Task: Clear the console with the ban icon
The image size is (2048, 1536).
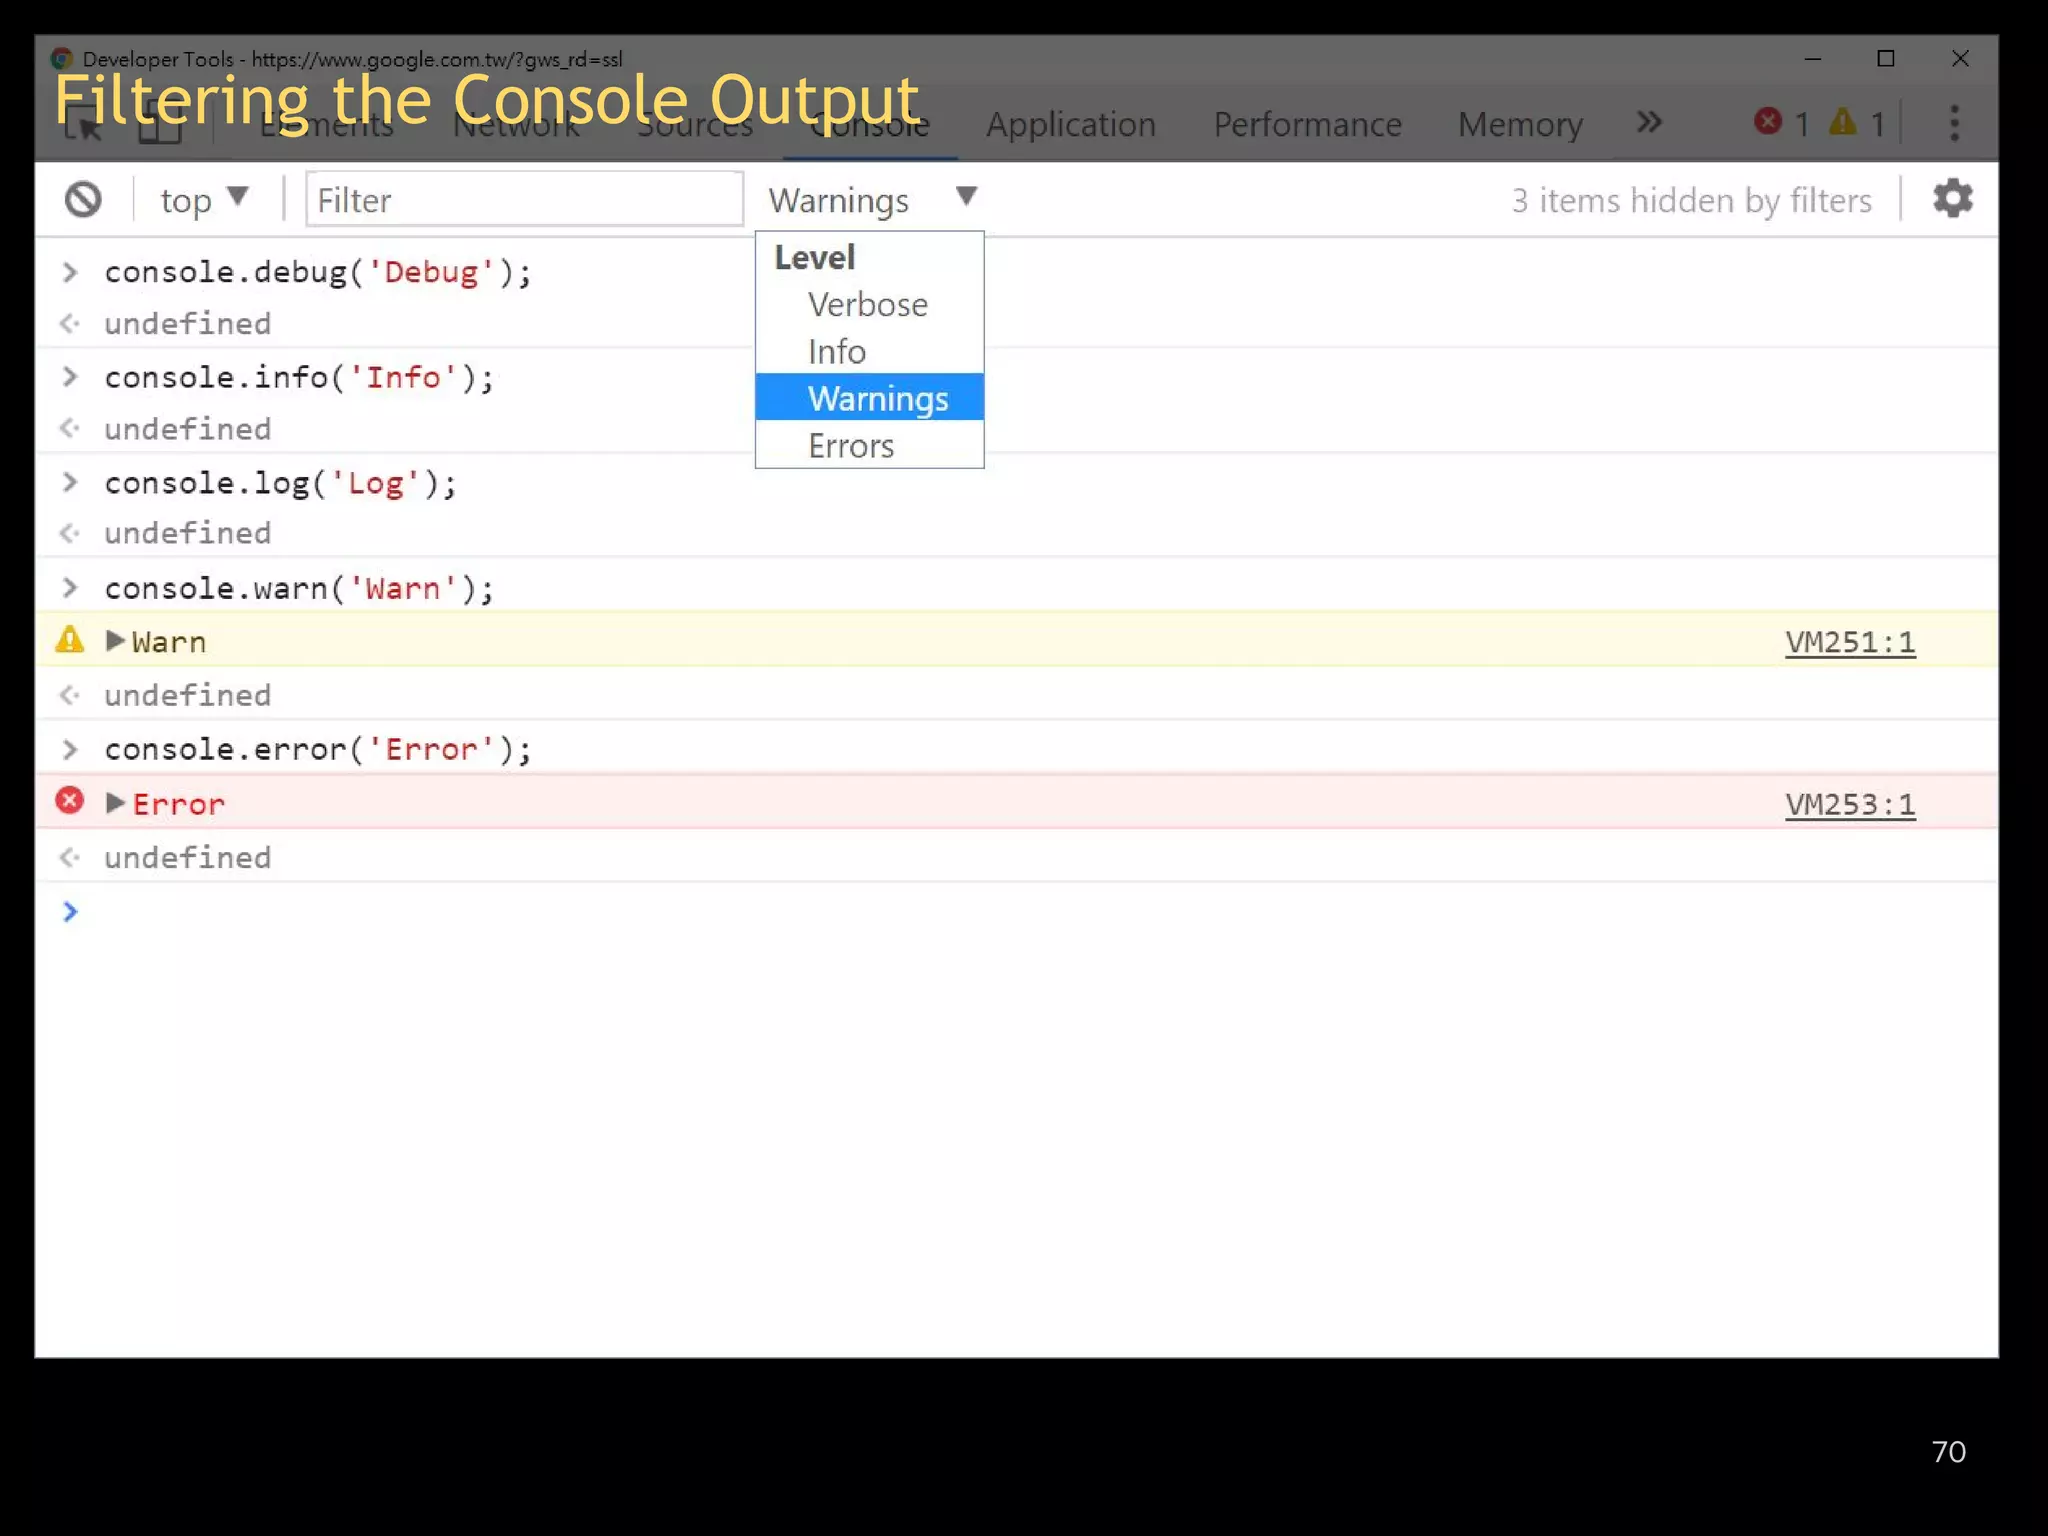Action: tap(83, 200)
